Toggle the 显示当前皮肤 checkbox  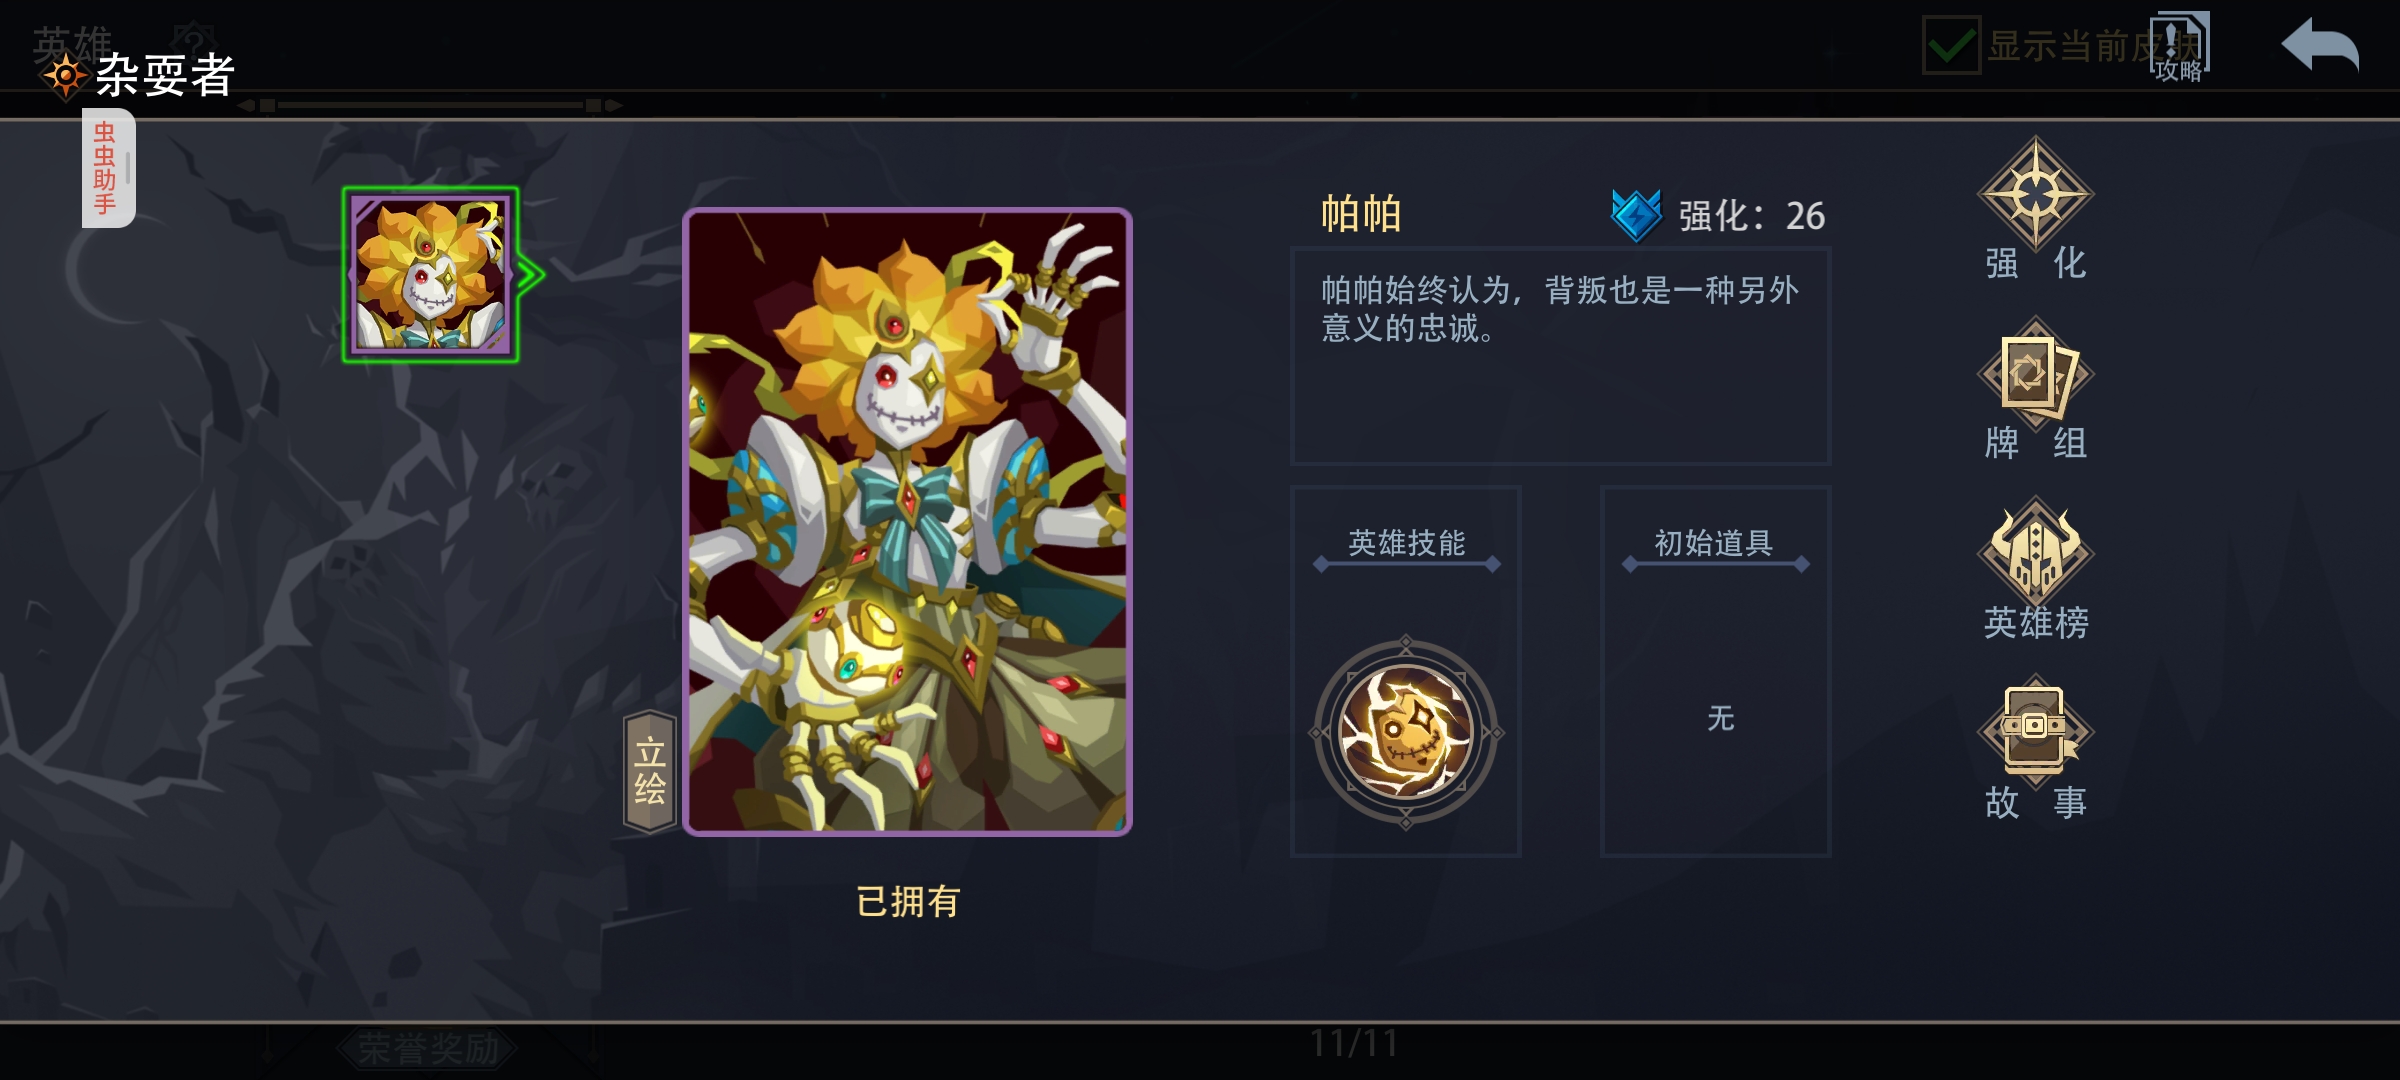[1951, 46]
